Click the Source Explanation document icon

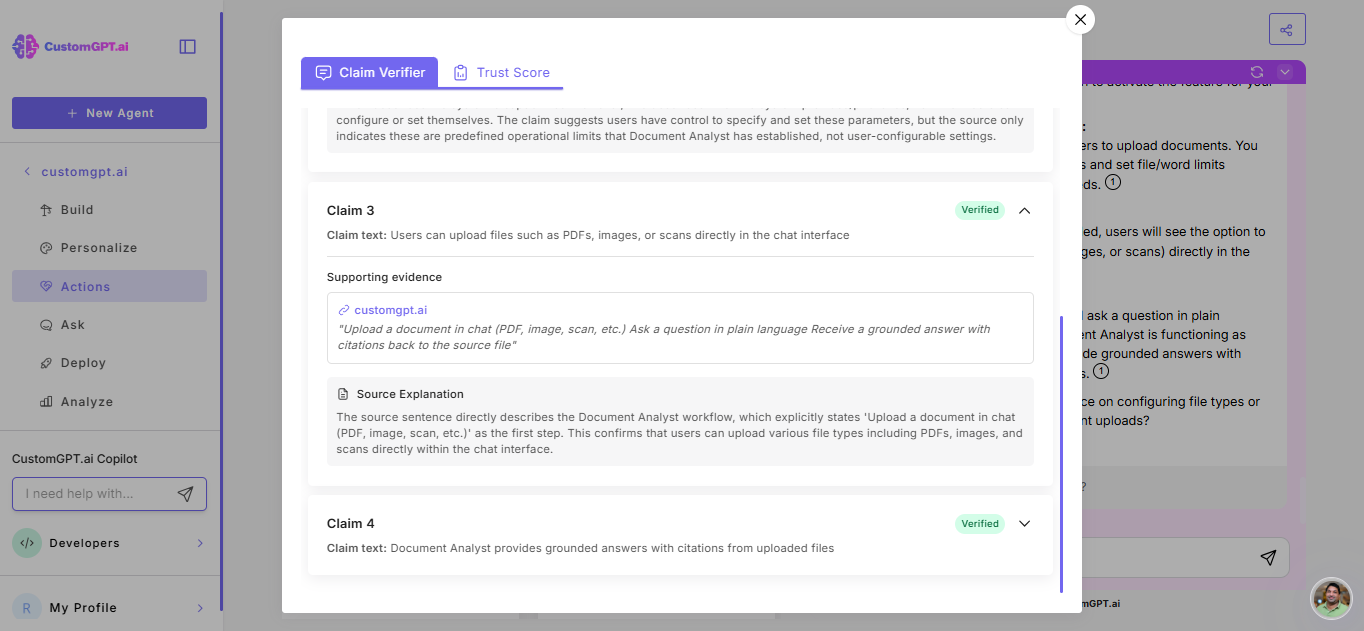click(x=343, y=394)
